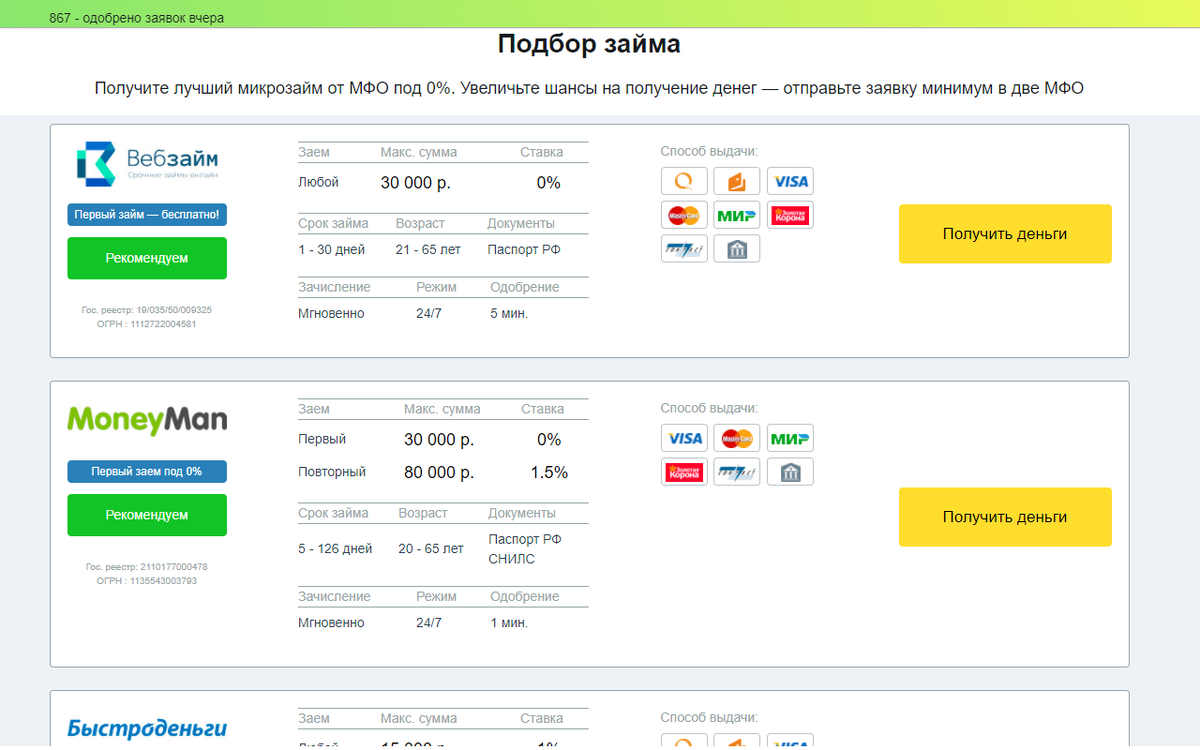Click '1 мин.' approval time
1200x750 pixels.
point(509,623)
